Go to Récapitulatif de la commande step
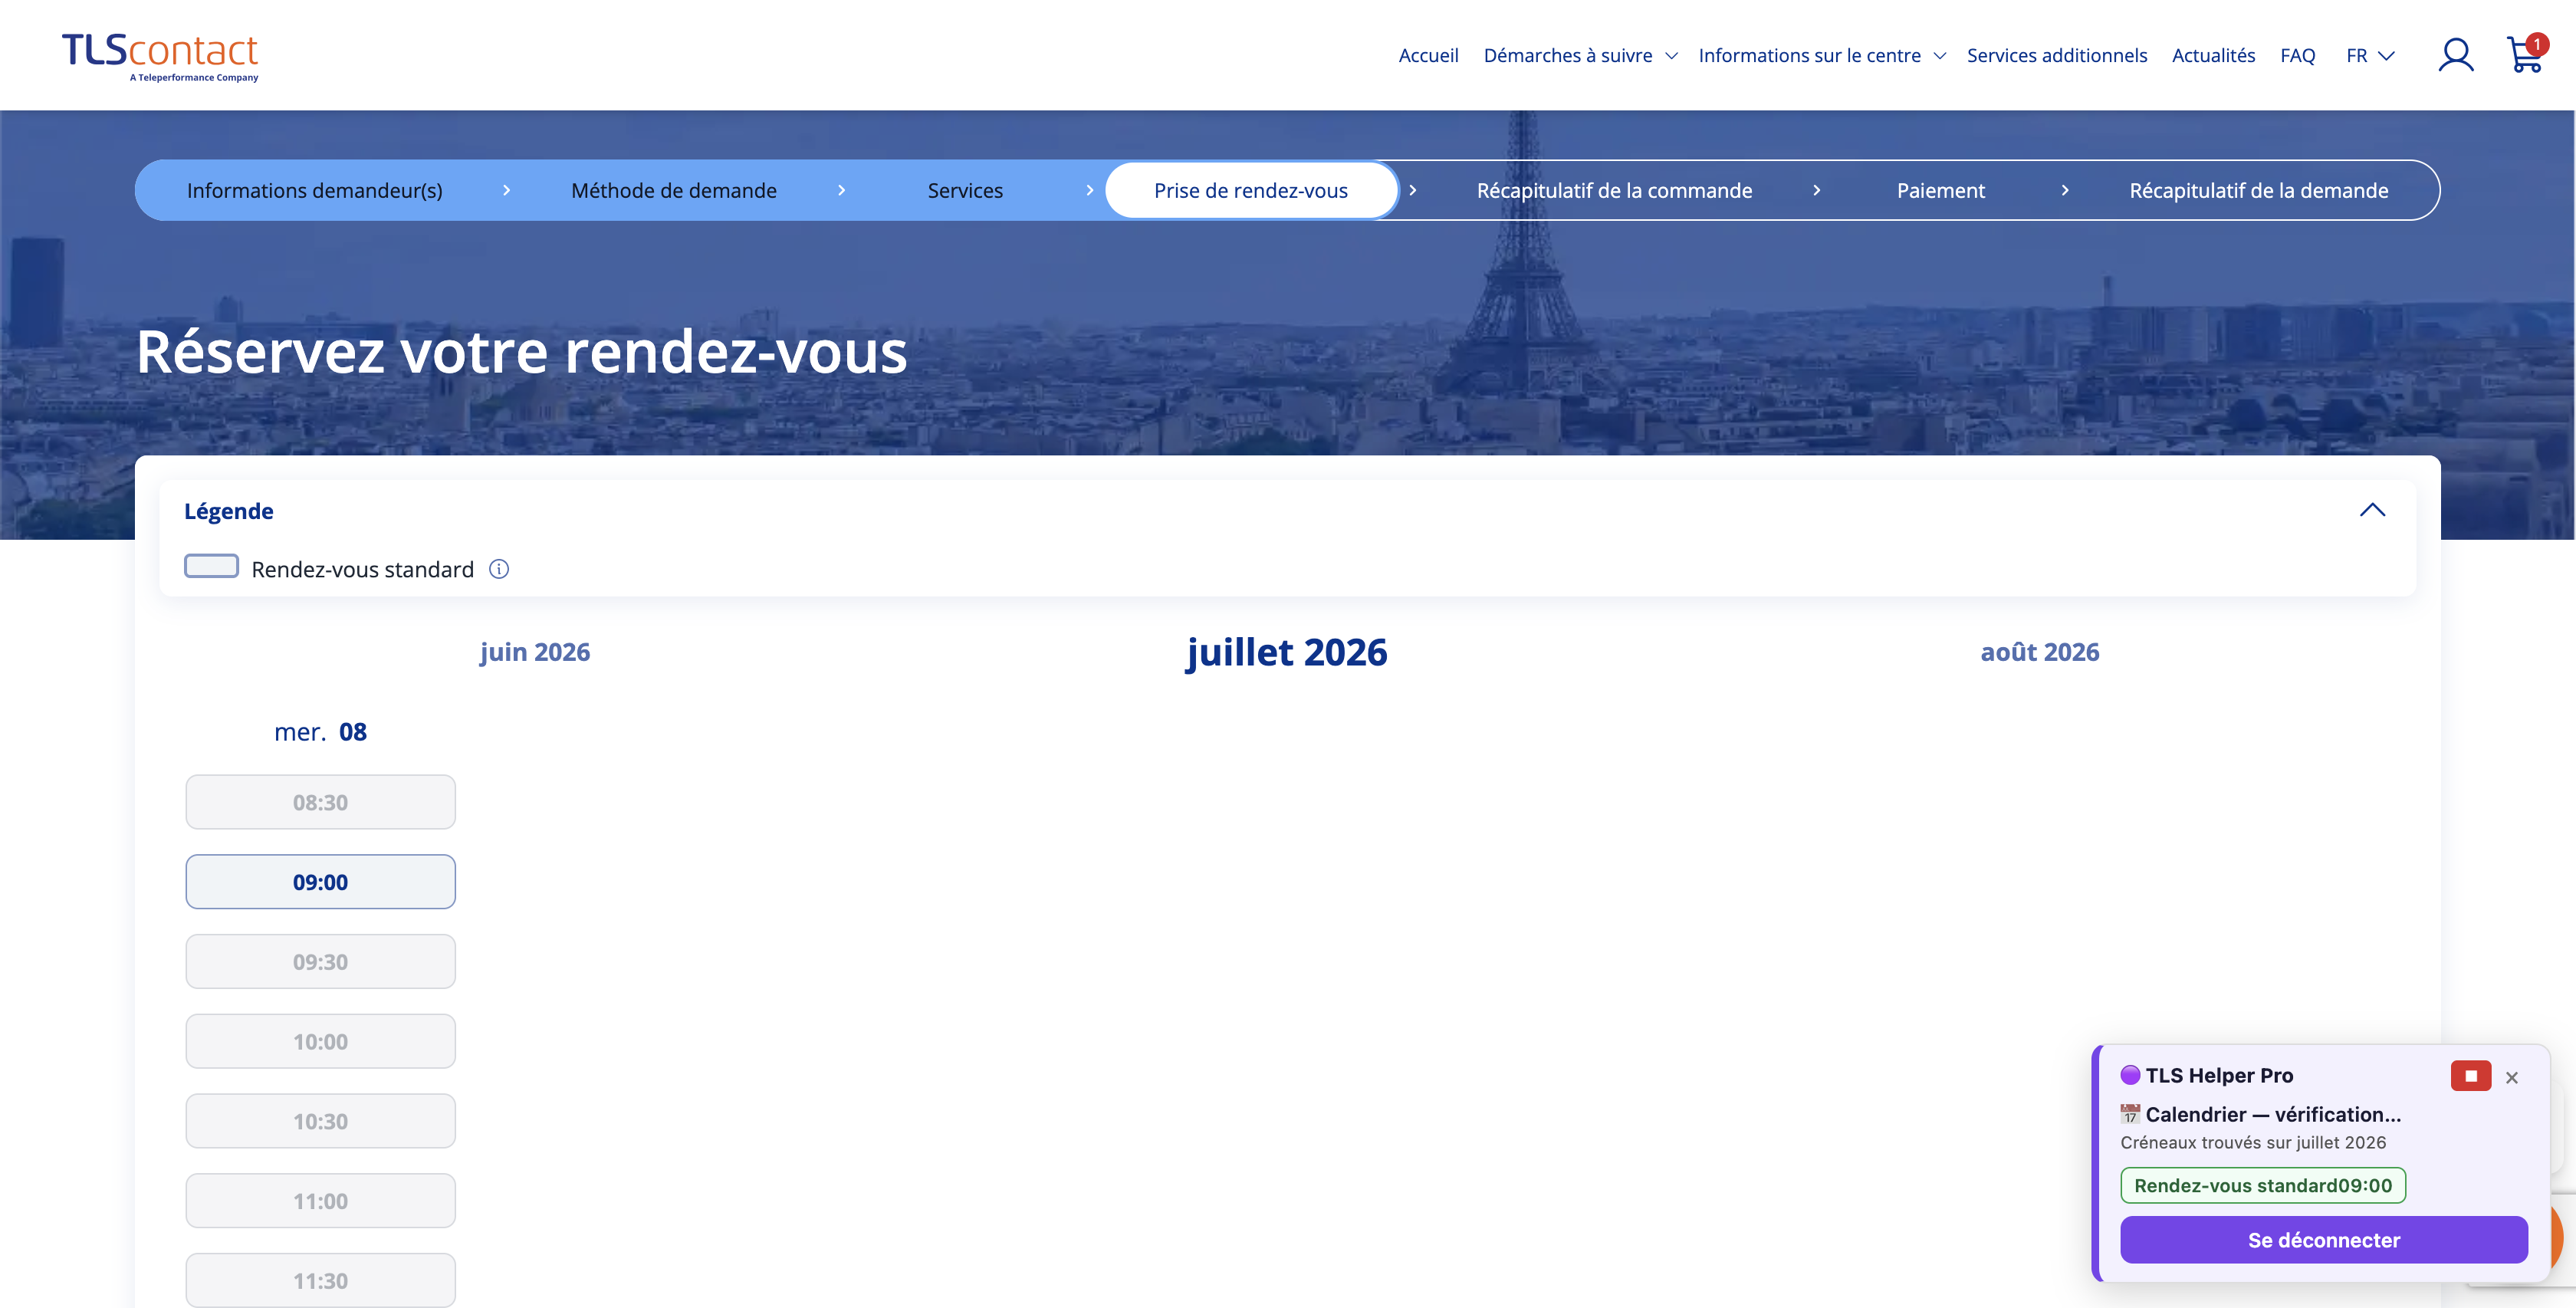Screen dimensions: 2576x1308 [x=1614, y=190]
